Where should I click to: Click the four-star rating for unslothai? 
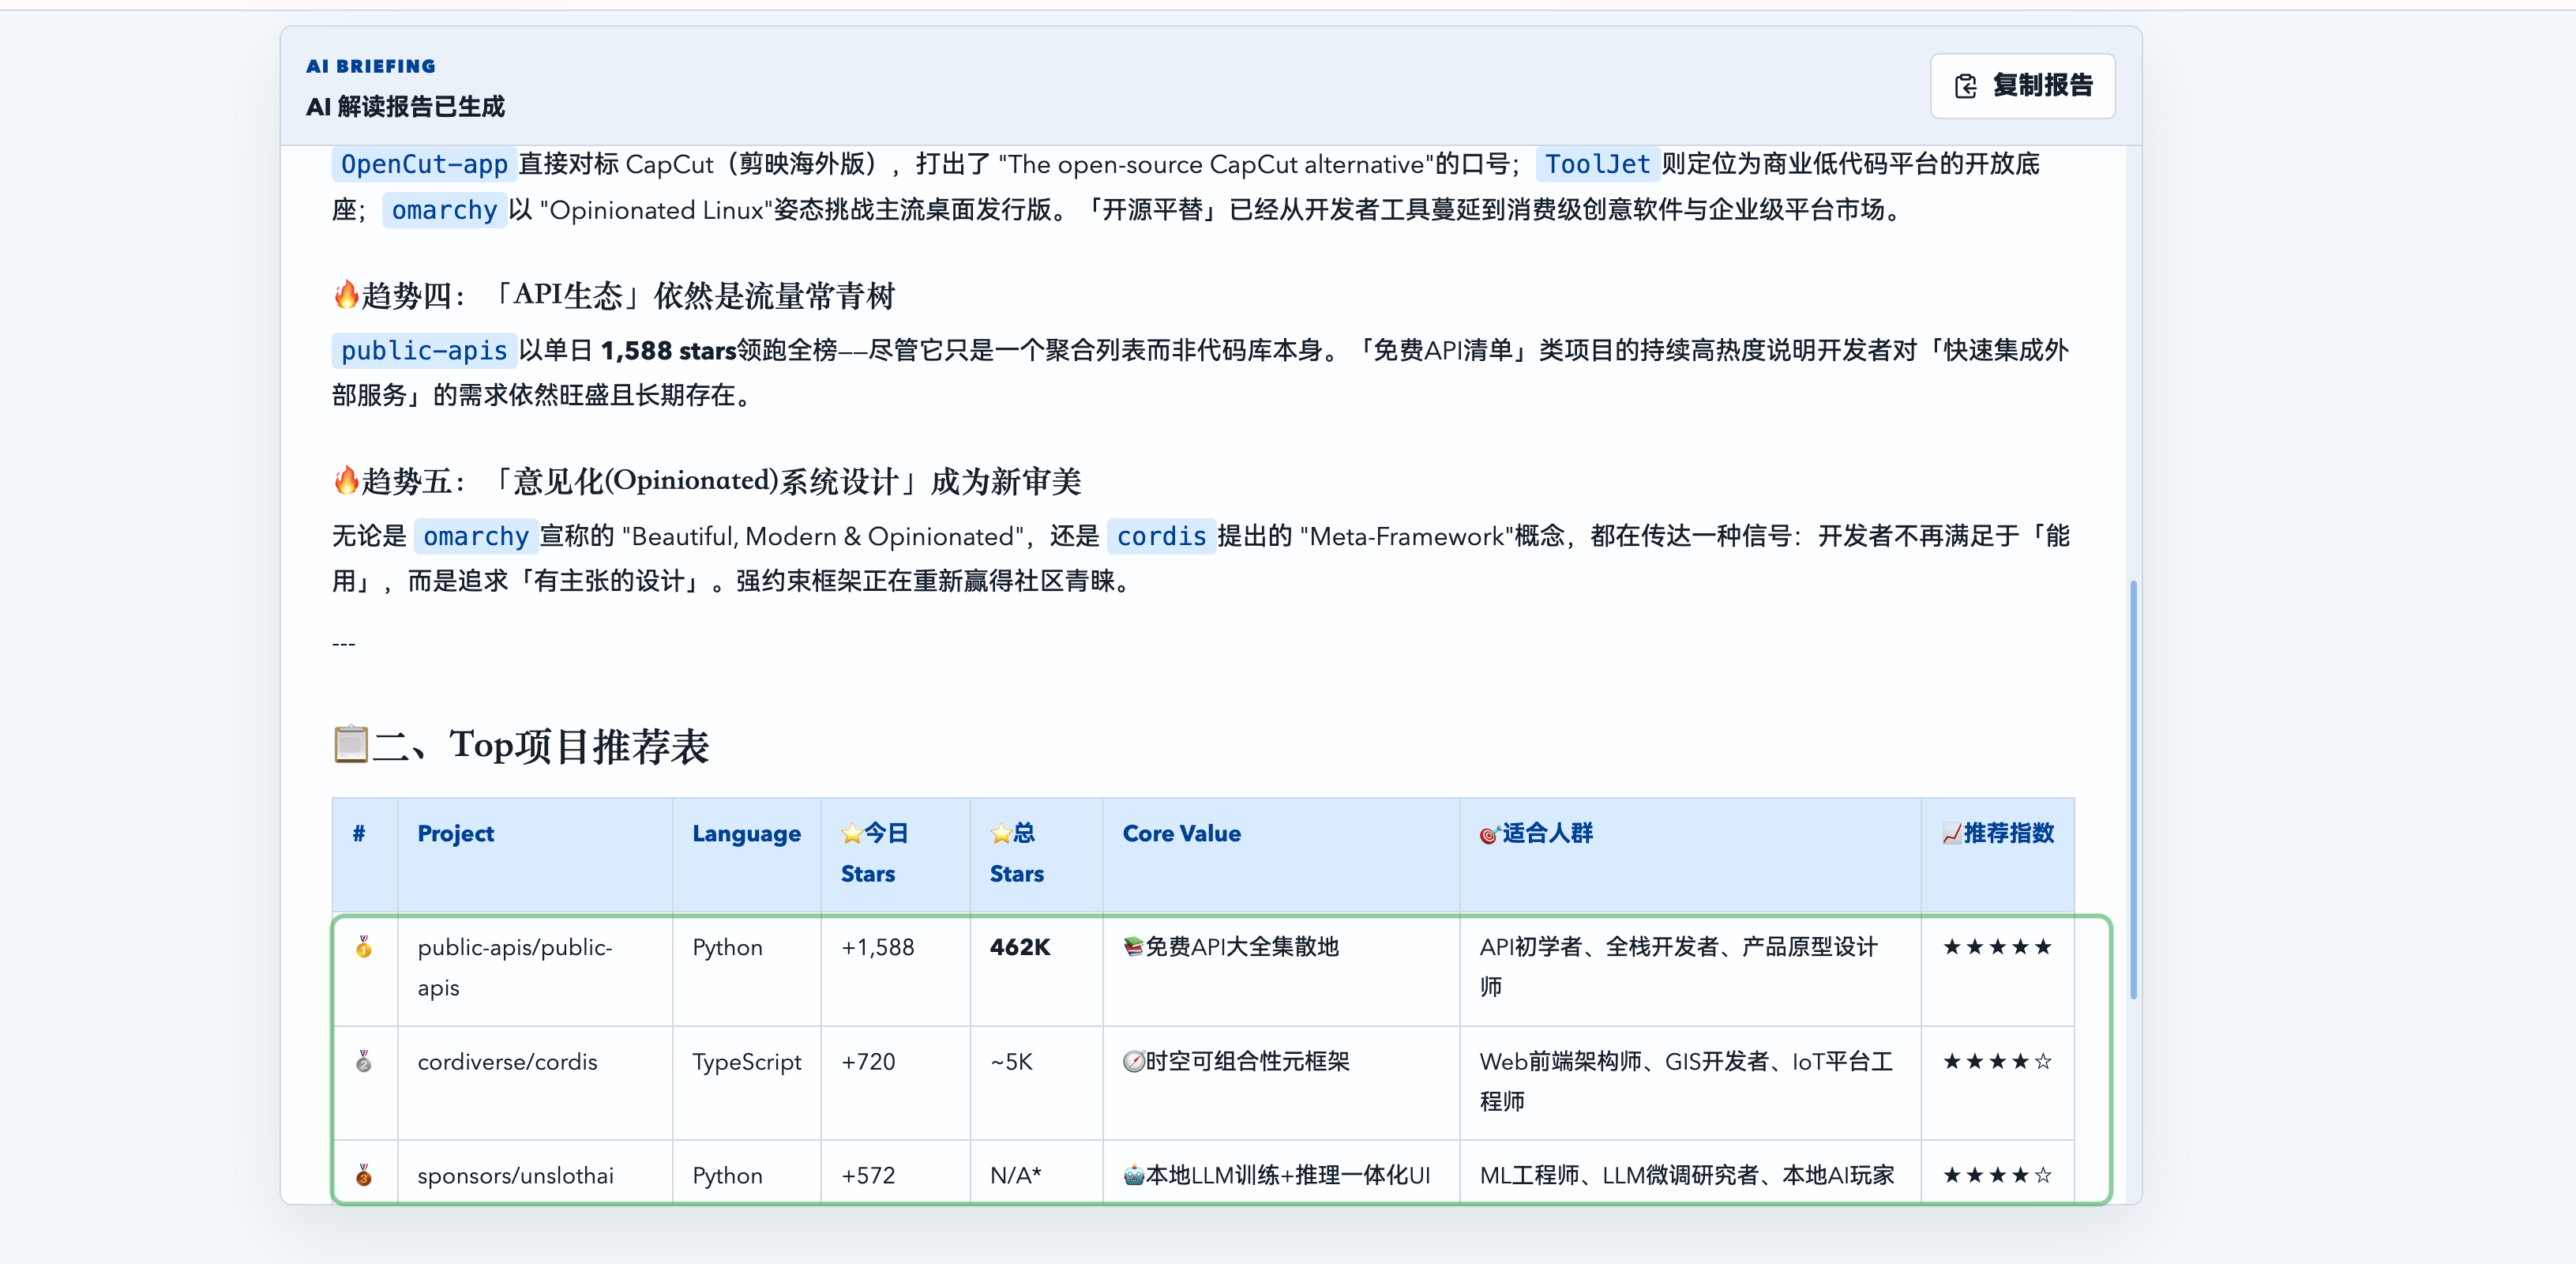(x=1997, y=1175)
